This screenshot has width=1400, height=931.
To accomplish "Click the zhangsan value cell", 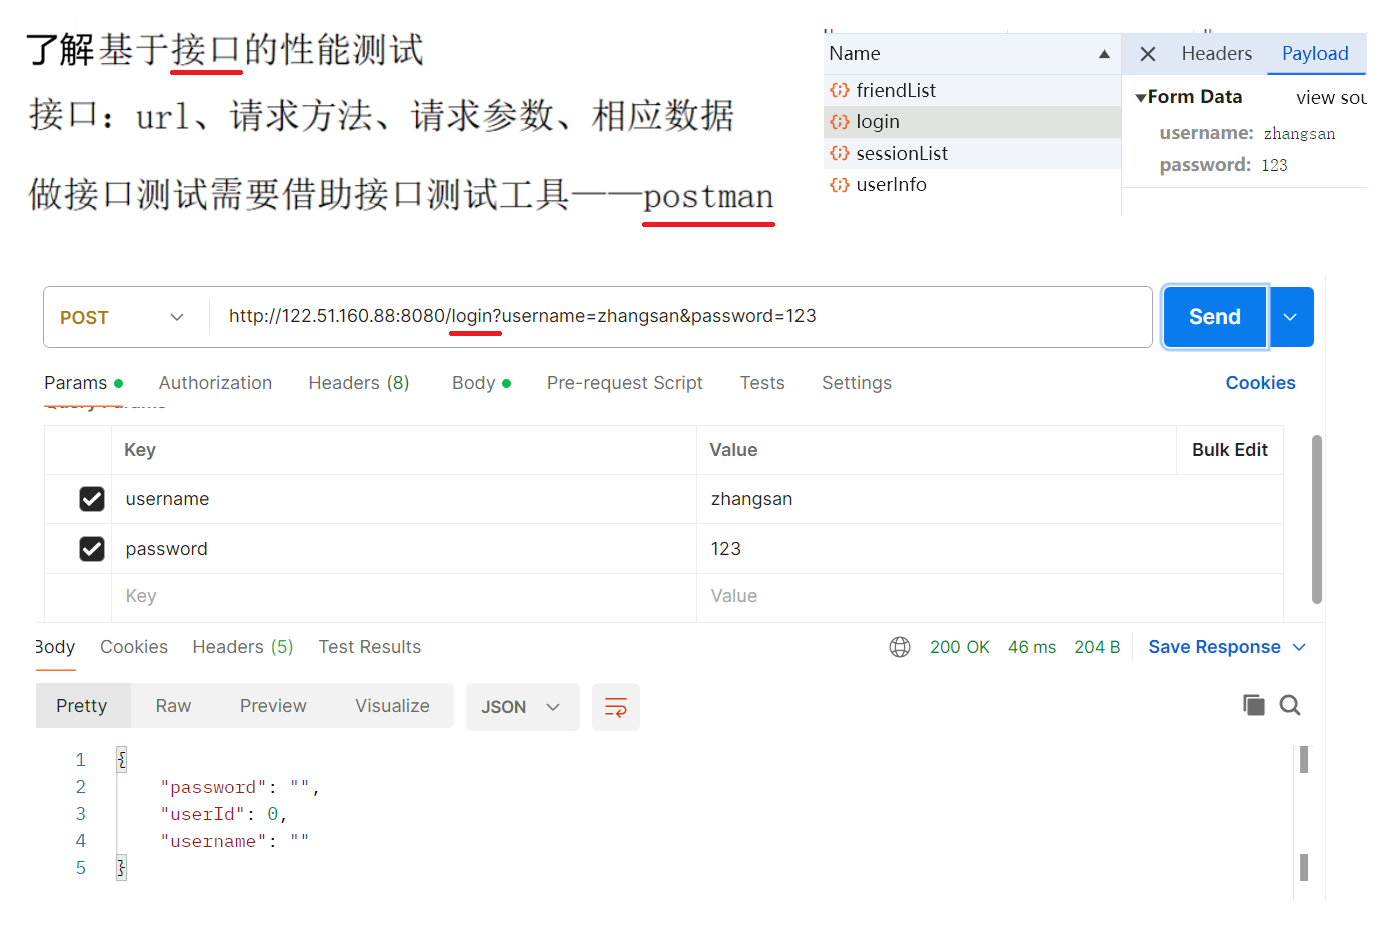I will point(990,499).
